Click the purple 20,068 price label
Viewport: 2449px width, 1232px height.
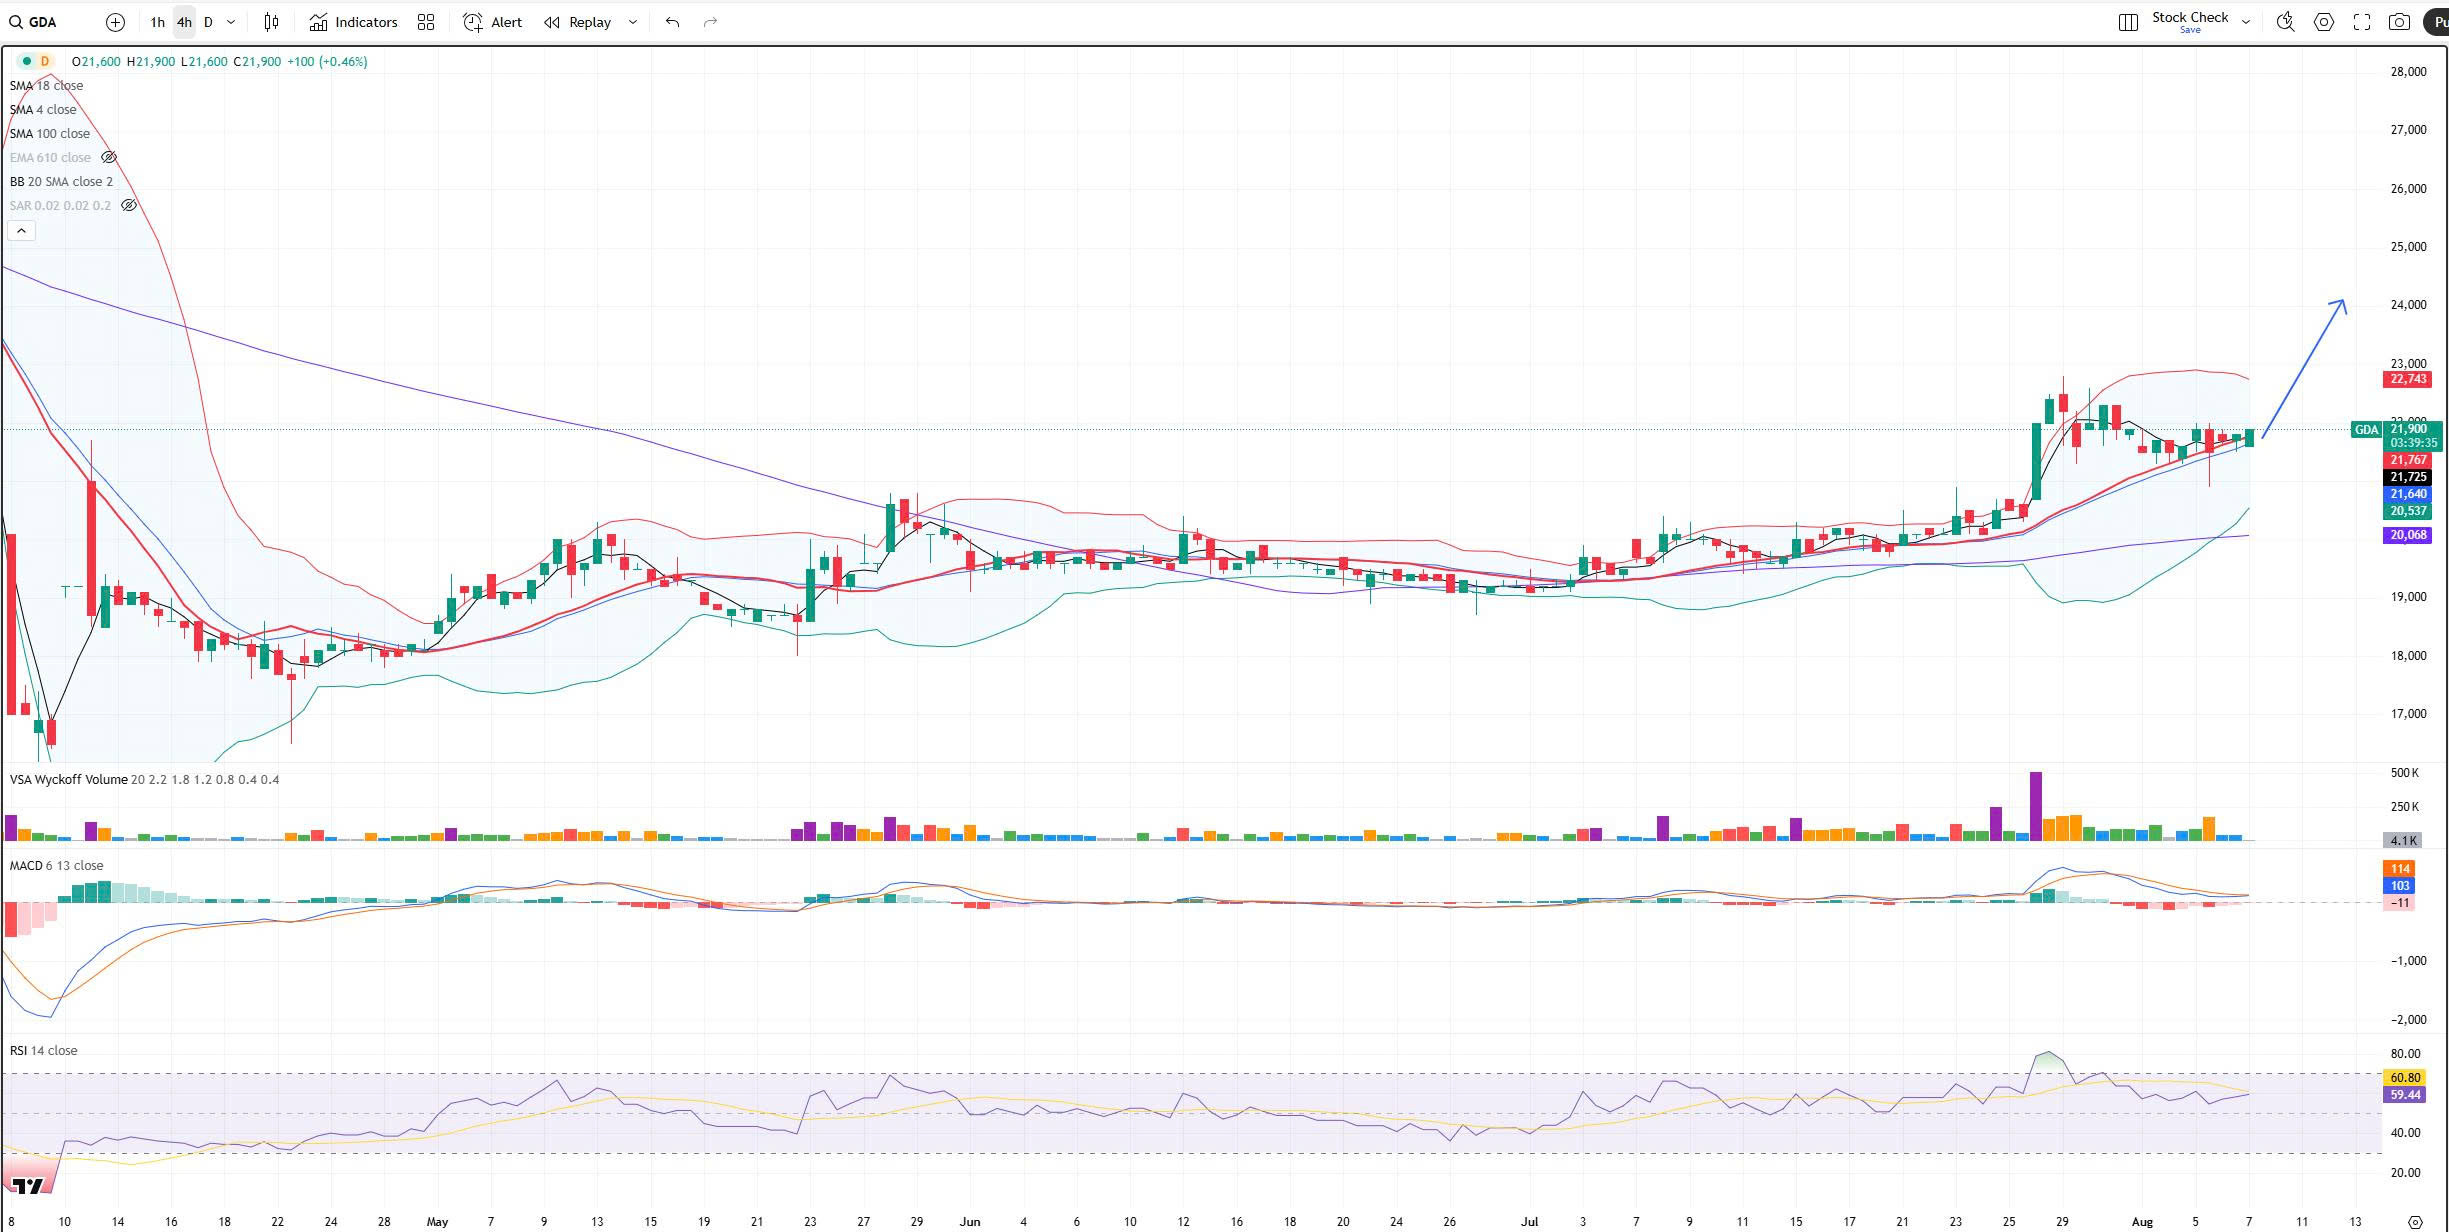pyautogui.click(x=2407, y=535)
